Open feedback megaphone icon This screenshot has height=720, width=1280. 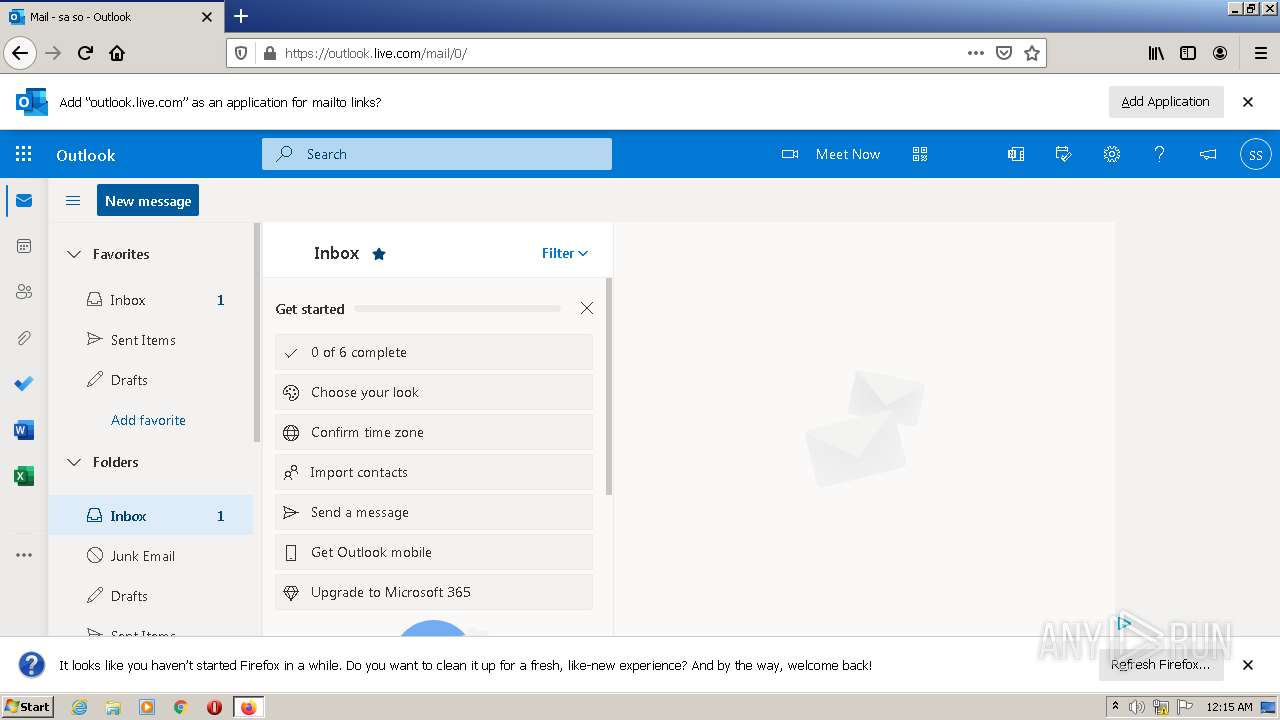(x=1208, y=154)
